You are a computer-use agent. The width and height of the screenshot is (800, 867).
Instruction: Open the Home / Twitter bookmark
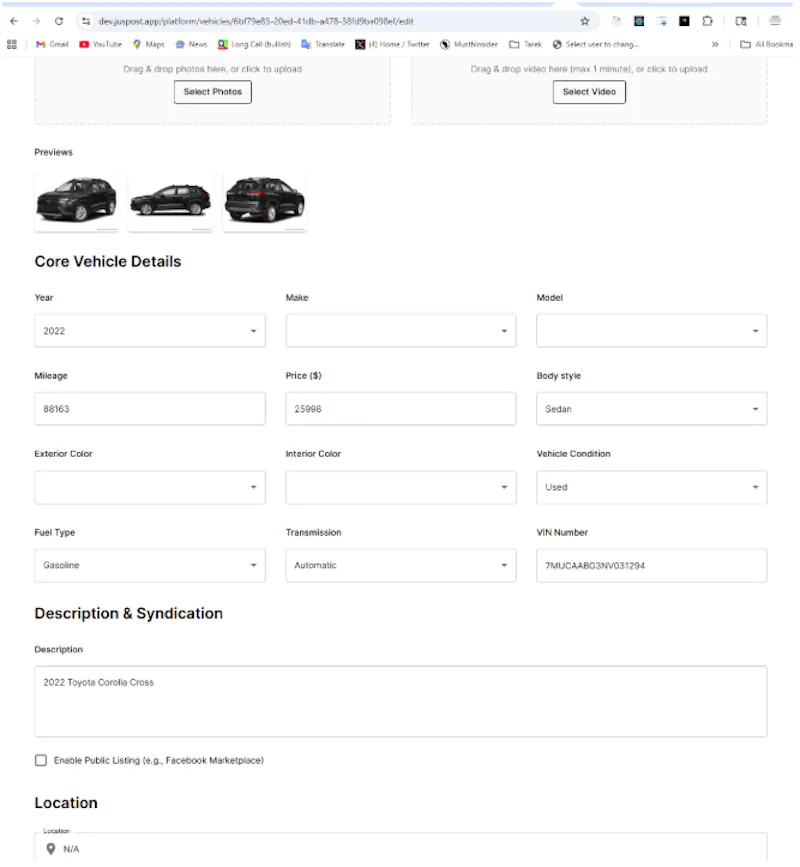pos(393,44)
